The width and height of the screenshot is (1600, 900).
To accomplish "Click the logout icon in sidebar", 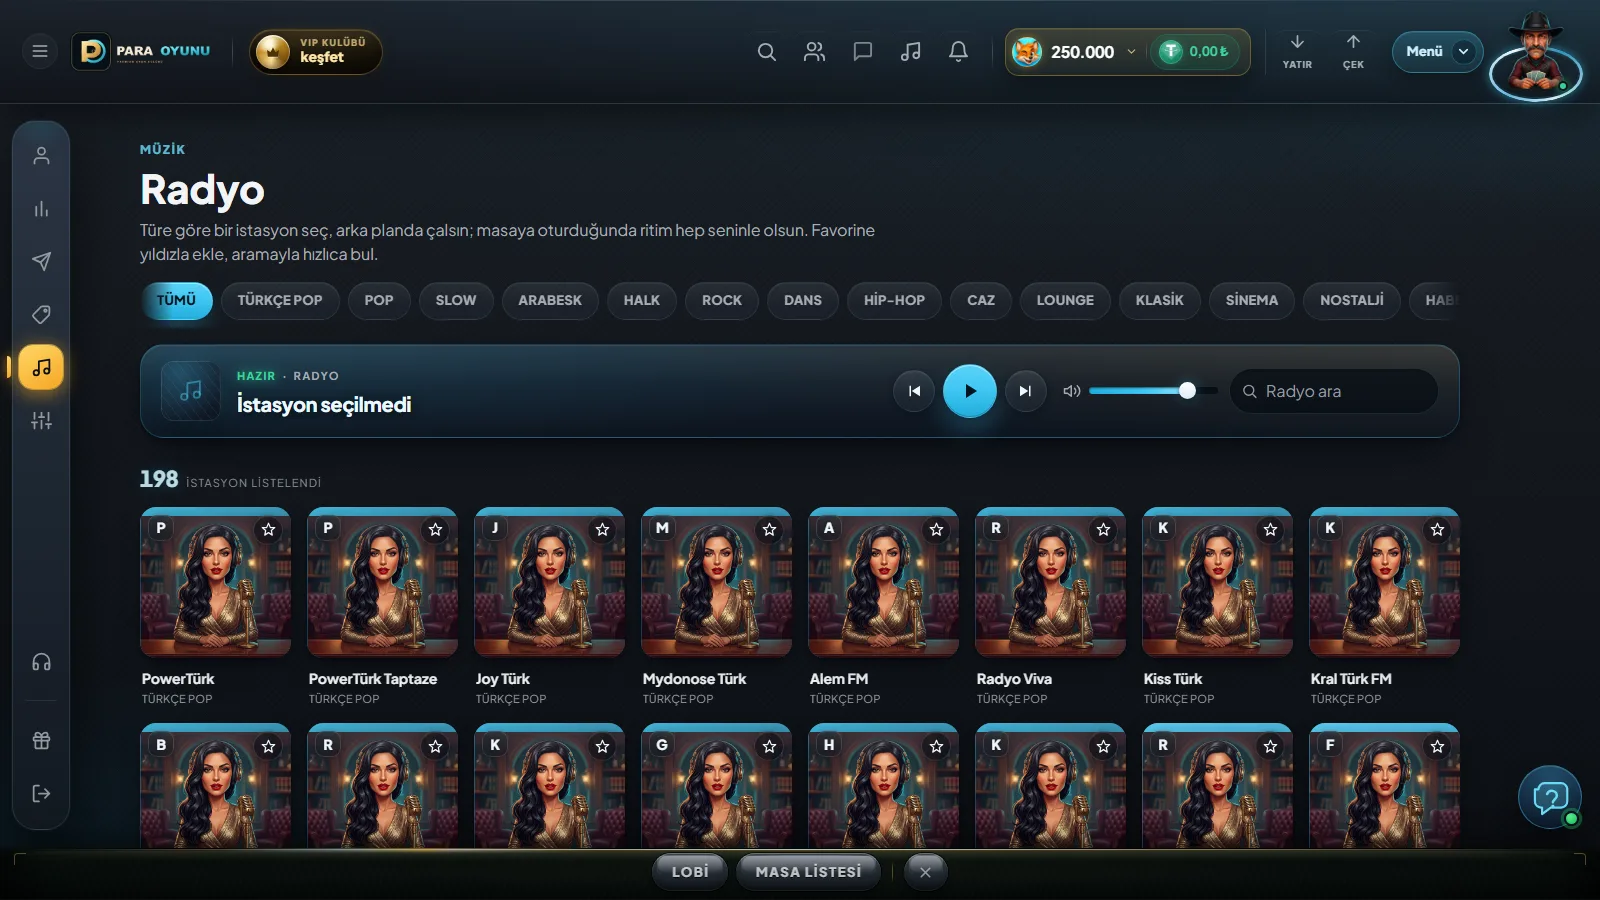I will click(x=41, y=794).
